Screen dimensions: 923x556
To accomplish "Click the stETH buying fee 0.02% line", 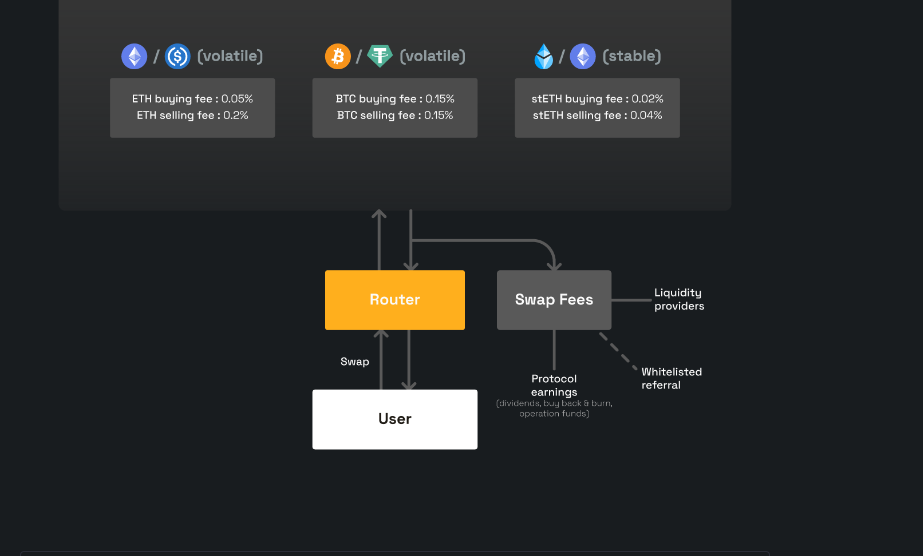I will tap(597, 99).
